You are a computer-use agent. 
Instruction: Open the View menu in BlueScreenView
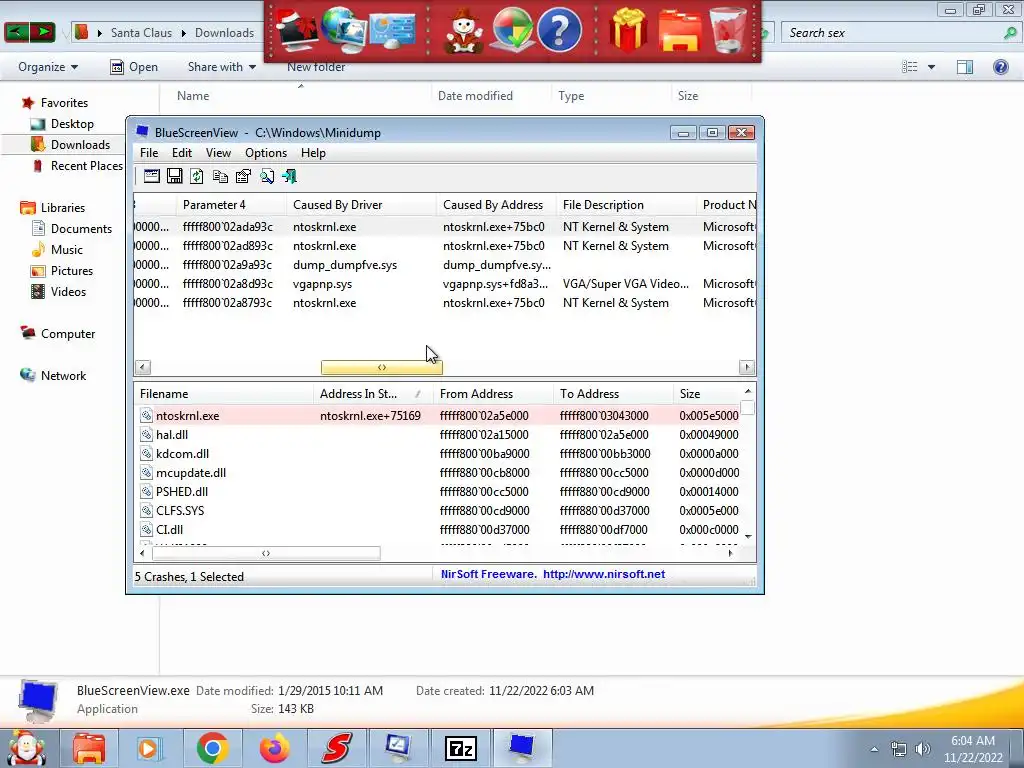click(x=218, y=153)
